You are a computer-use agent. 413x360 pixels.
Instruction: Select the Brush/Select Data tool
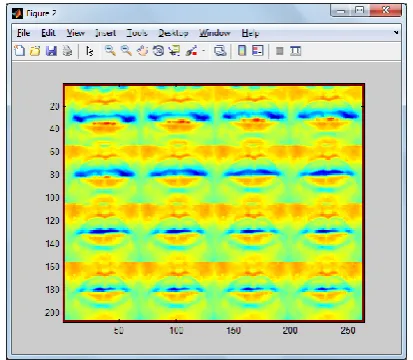coord(191,51)
